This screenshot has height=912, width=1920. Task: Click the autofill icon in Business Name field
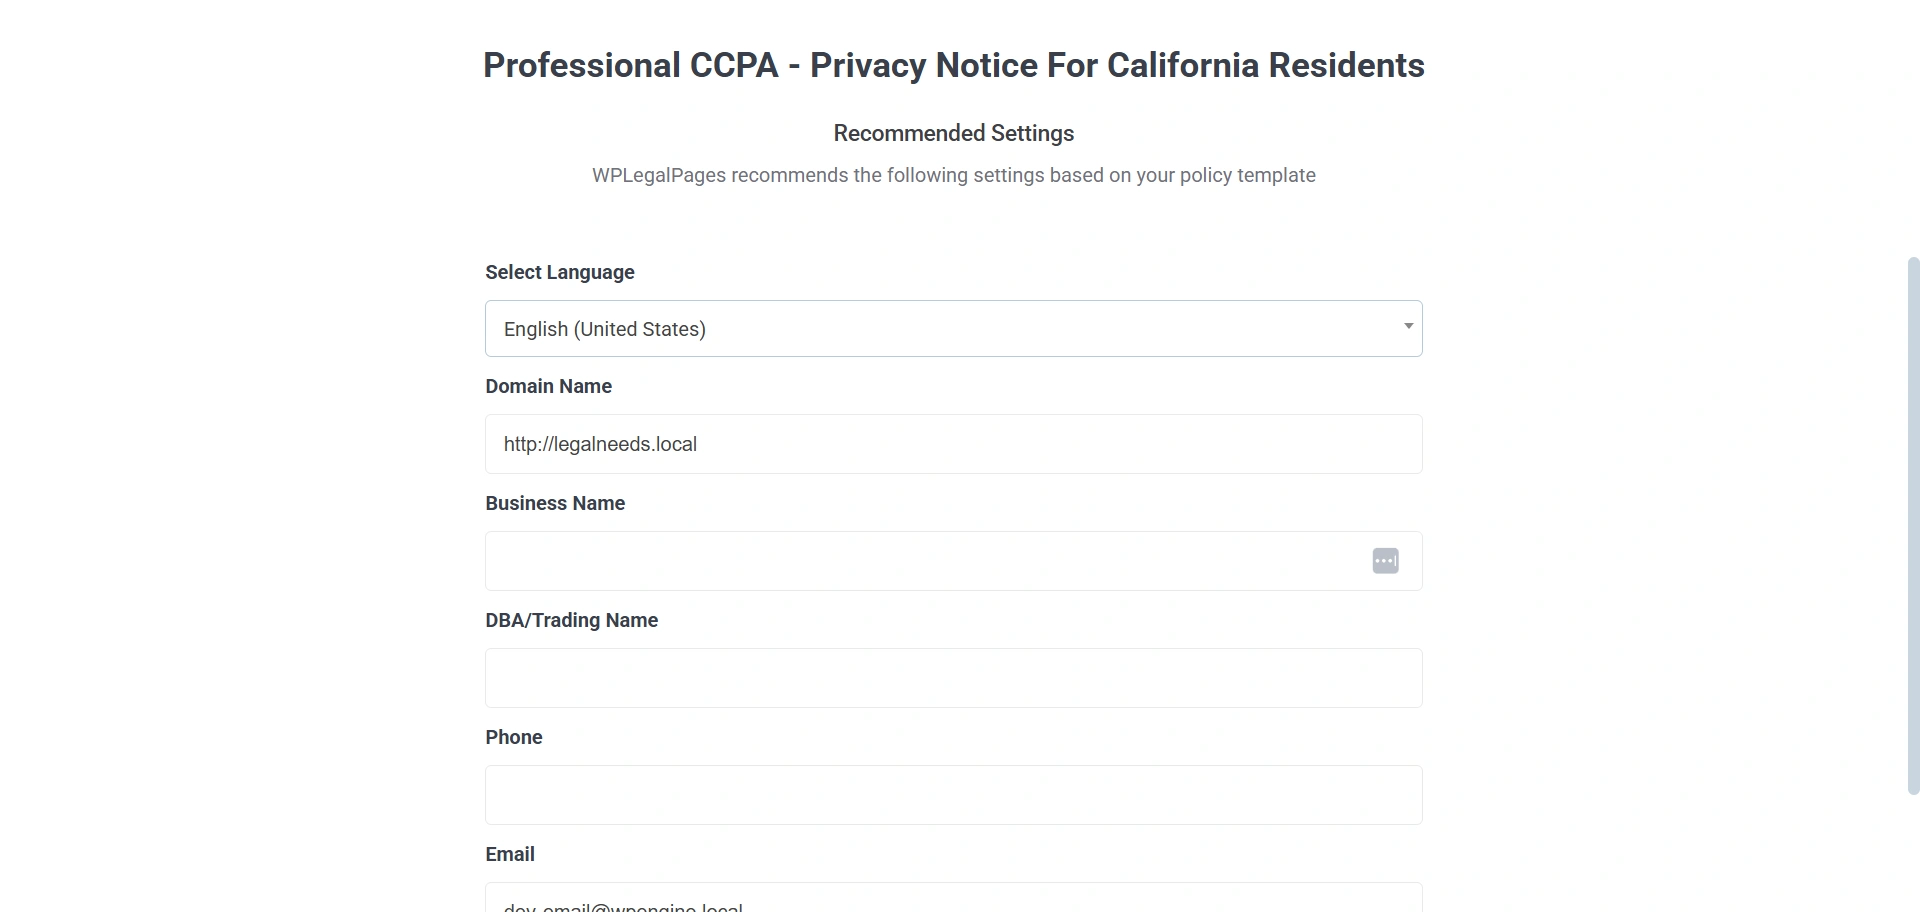[1385, 561]
